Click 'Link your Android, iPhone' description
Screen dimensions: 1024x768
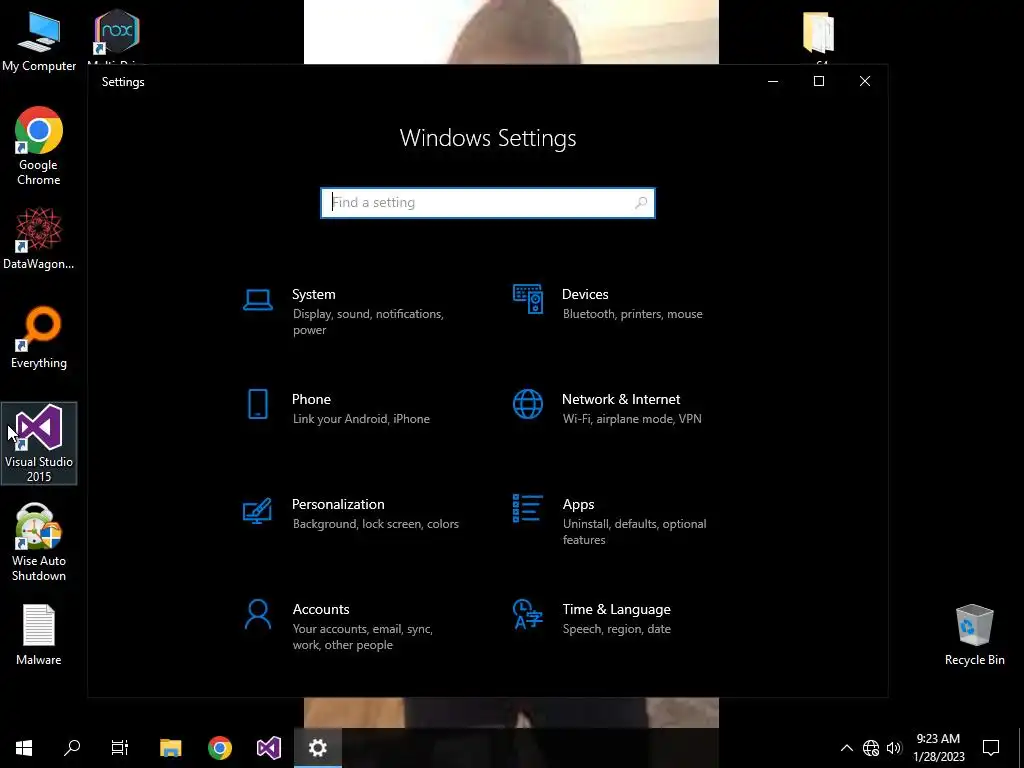[x=361, y=419]
